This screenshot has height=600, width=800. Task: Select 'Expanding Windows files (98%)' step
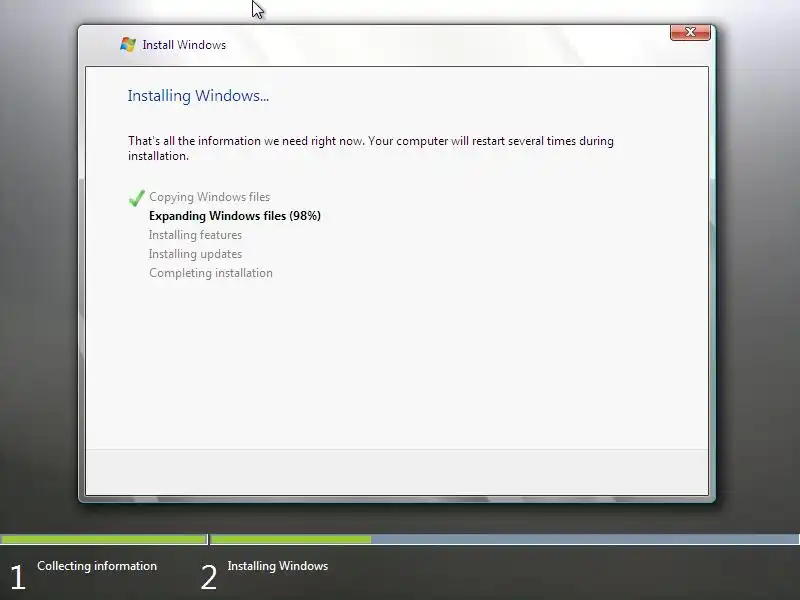pyautogui.click(x=235, y=216)
